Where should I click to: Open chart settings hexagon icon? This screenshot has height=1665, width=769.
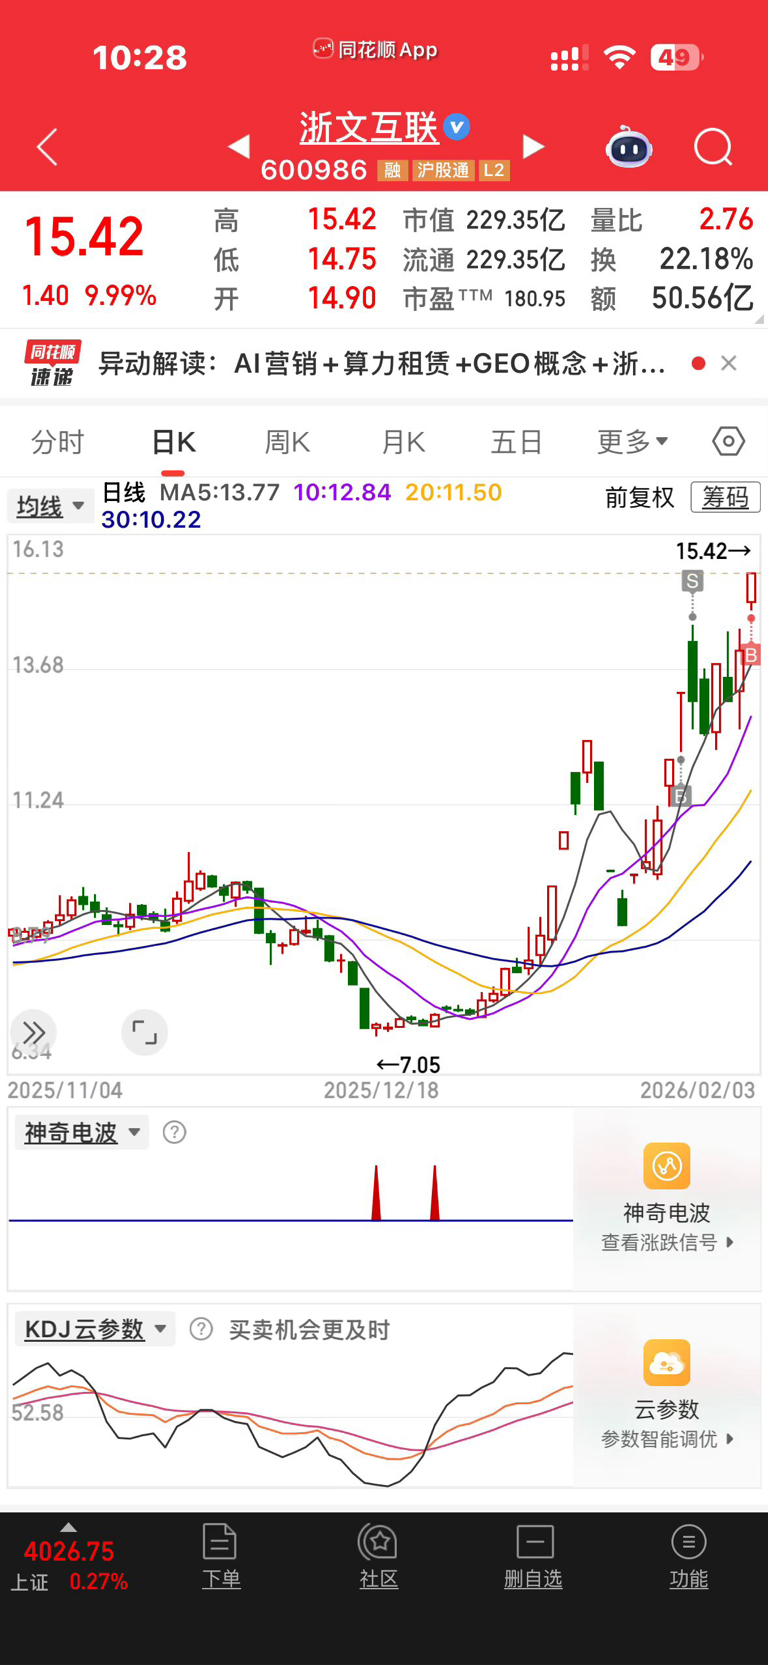728,441
